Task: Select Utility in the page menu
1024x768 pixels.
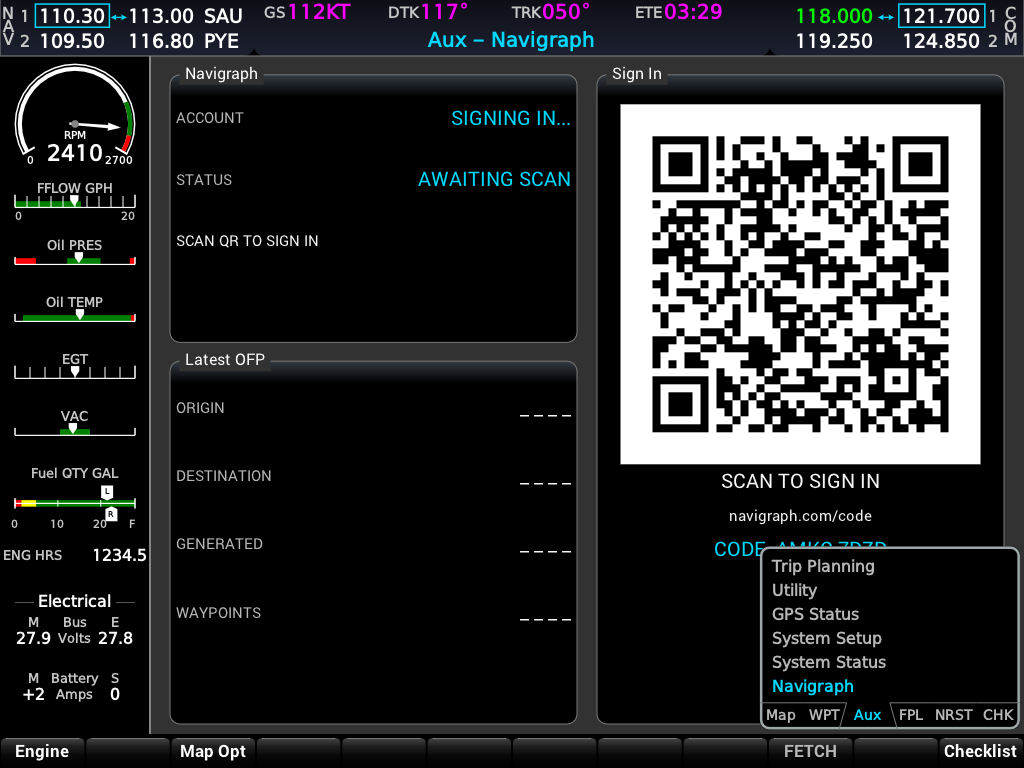Action: click(794, 590)
